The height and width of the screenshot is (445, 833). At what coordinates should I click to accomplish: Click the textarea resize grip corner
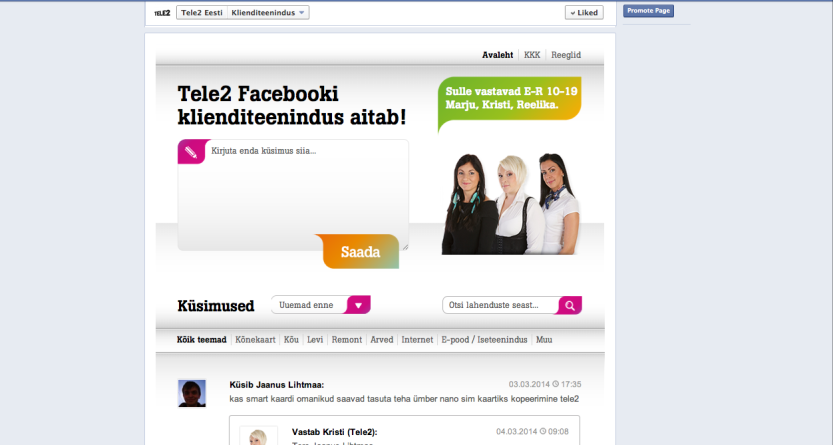(405, 247)
